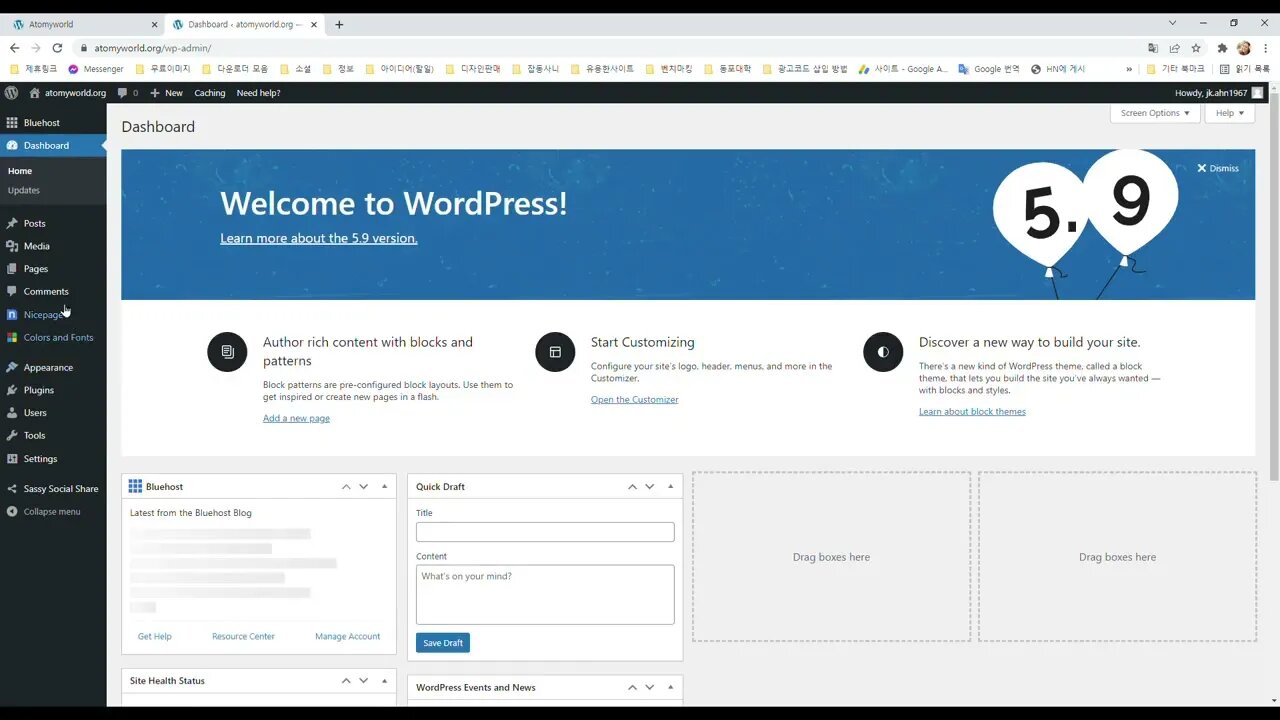Open the Messenger bookmark
This screenshot has width=1280, height=720.
[96, 69]
